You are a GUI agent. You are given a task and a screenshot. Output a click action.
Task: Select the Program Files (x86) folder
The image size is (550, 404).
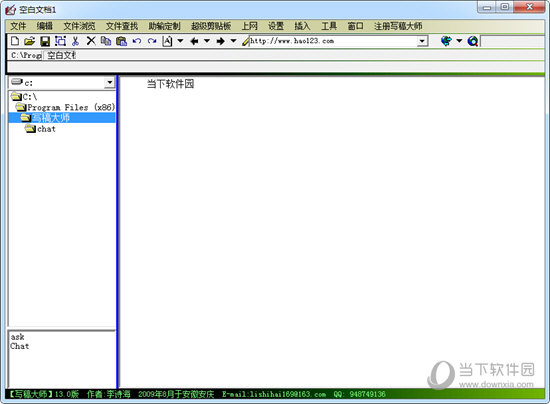tap(65, 107)
